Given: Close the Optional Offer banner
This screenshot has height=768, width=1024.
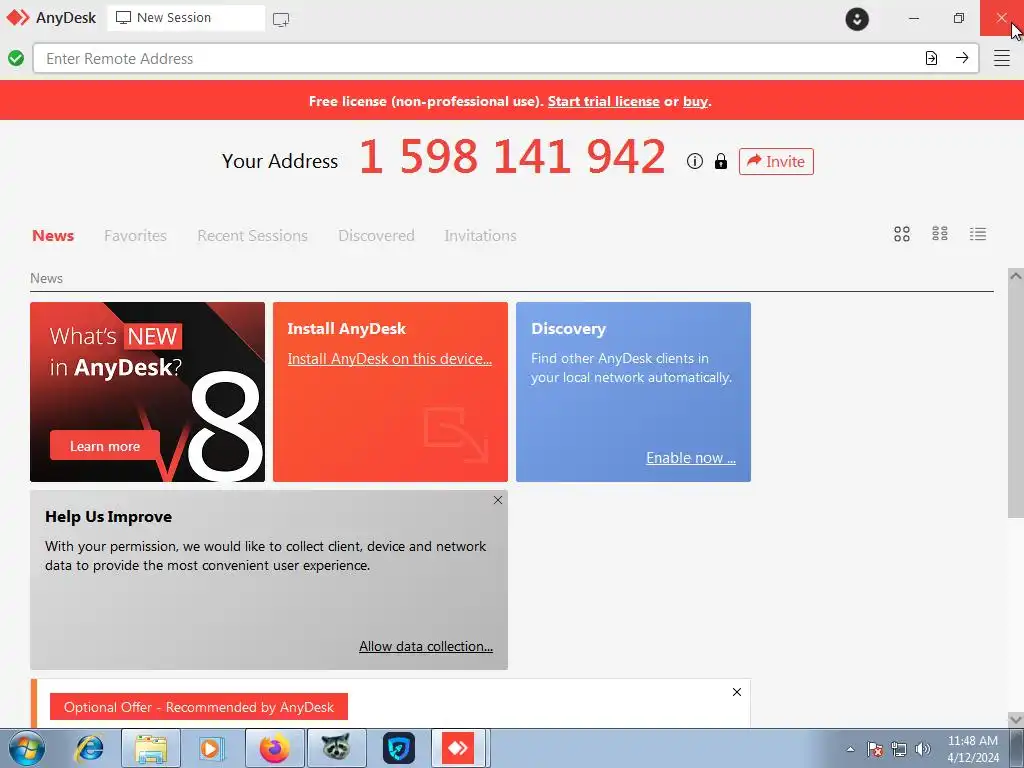Looking at the screenshot, I should pyautogui.click(x=737, y=692).
